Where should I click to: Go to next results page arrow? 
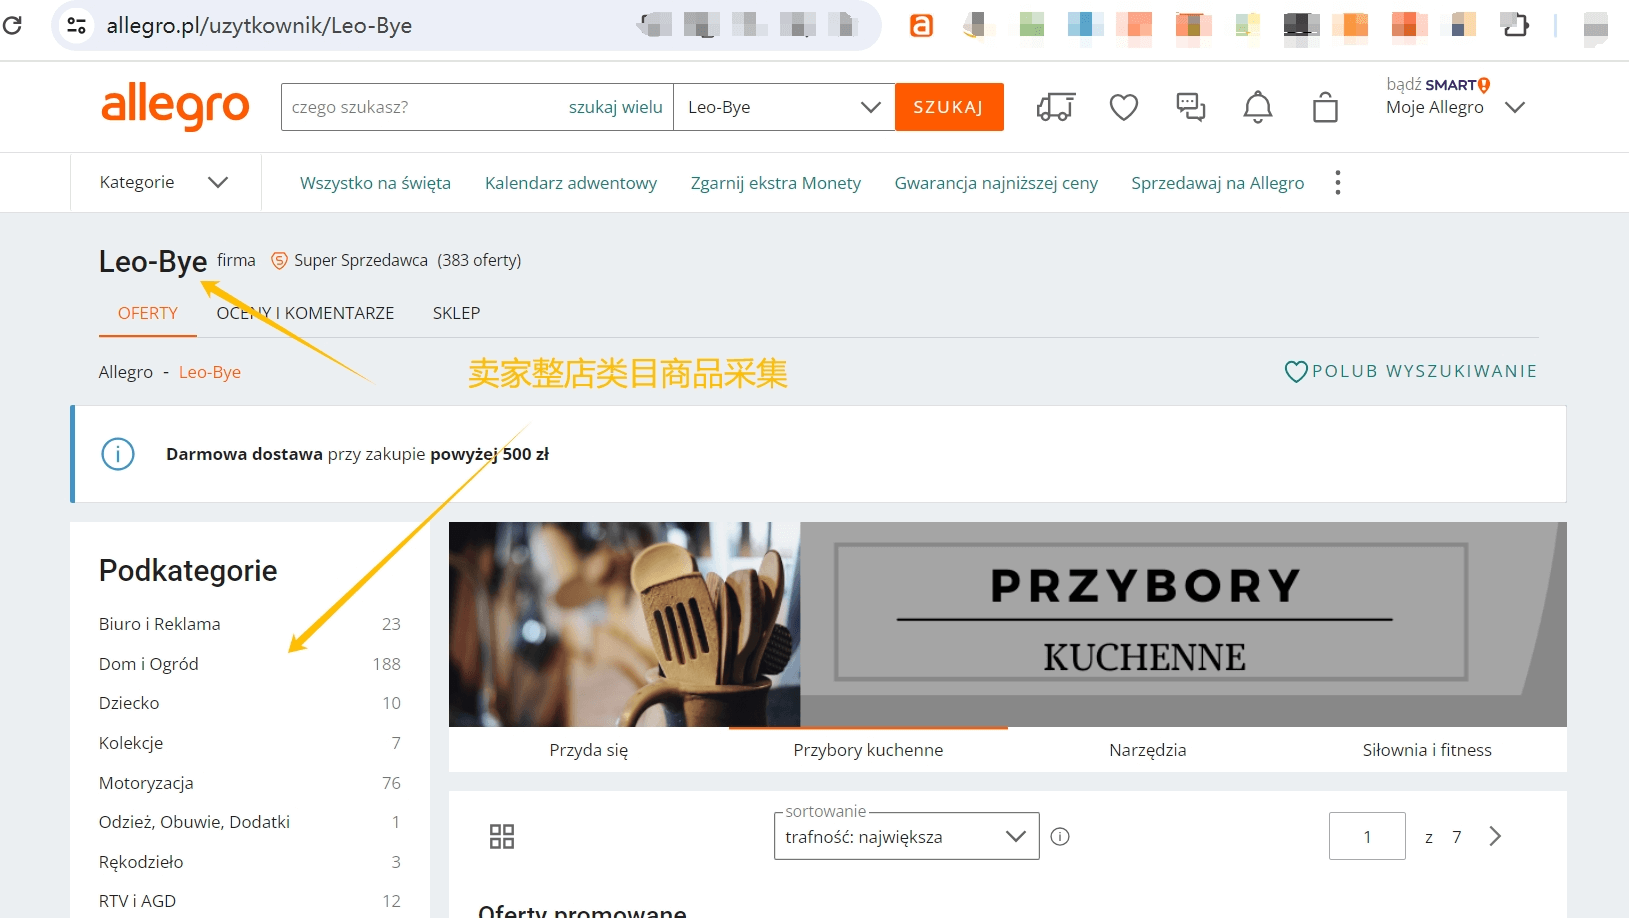1495,836
